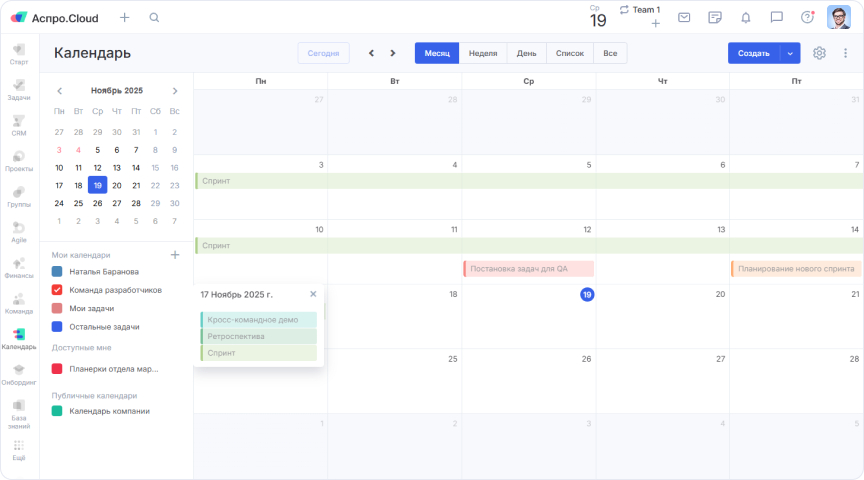Open the Старт section in sidebar
Viewport: 864px width, 480px height.
pos(19,55)
